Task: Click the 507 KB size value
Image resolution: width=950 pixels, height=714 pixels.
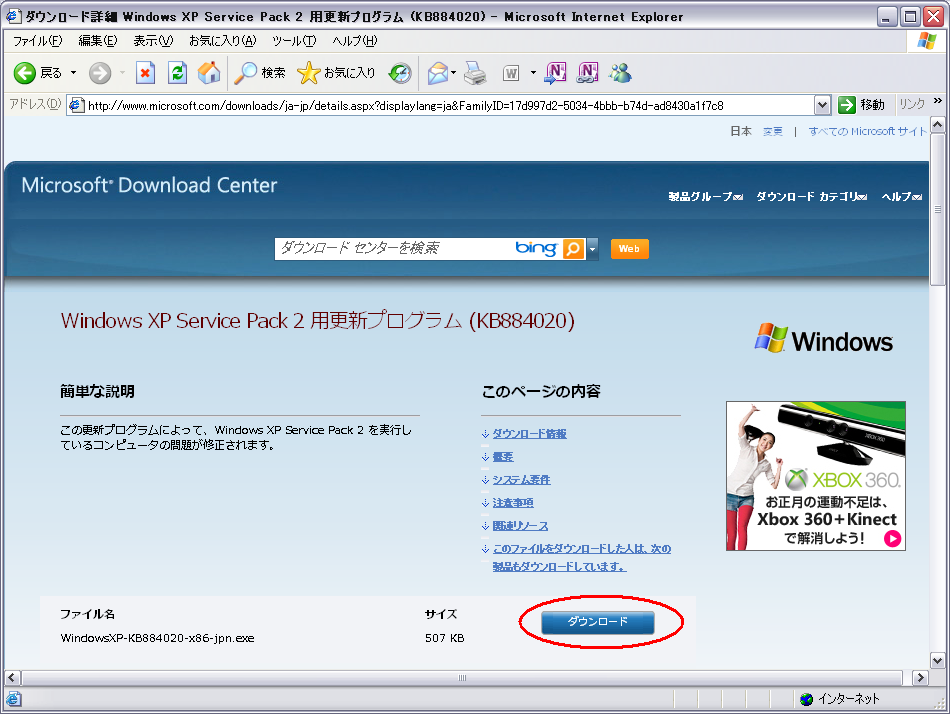Action: [445, 638]
